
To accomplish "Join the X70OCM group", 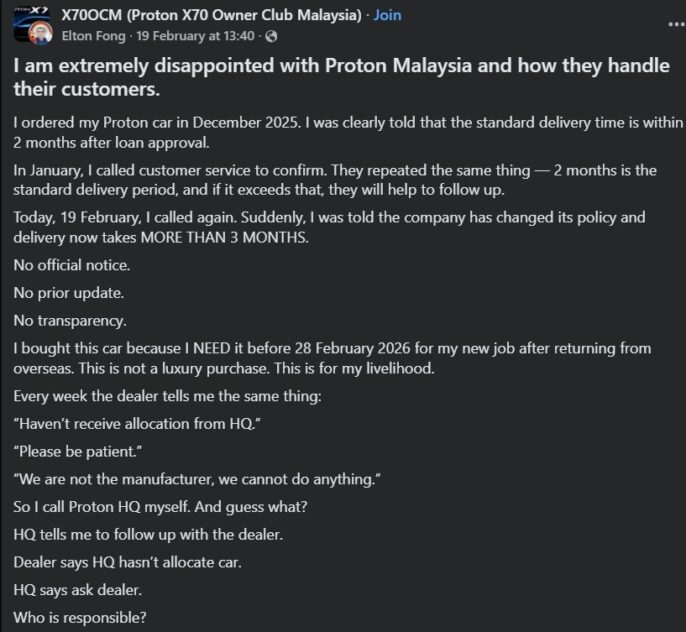I will click(387, 16).
